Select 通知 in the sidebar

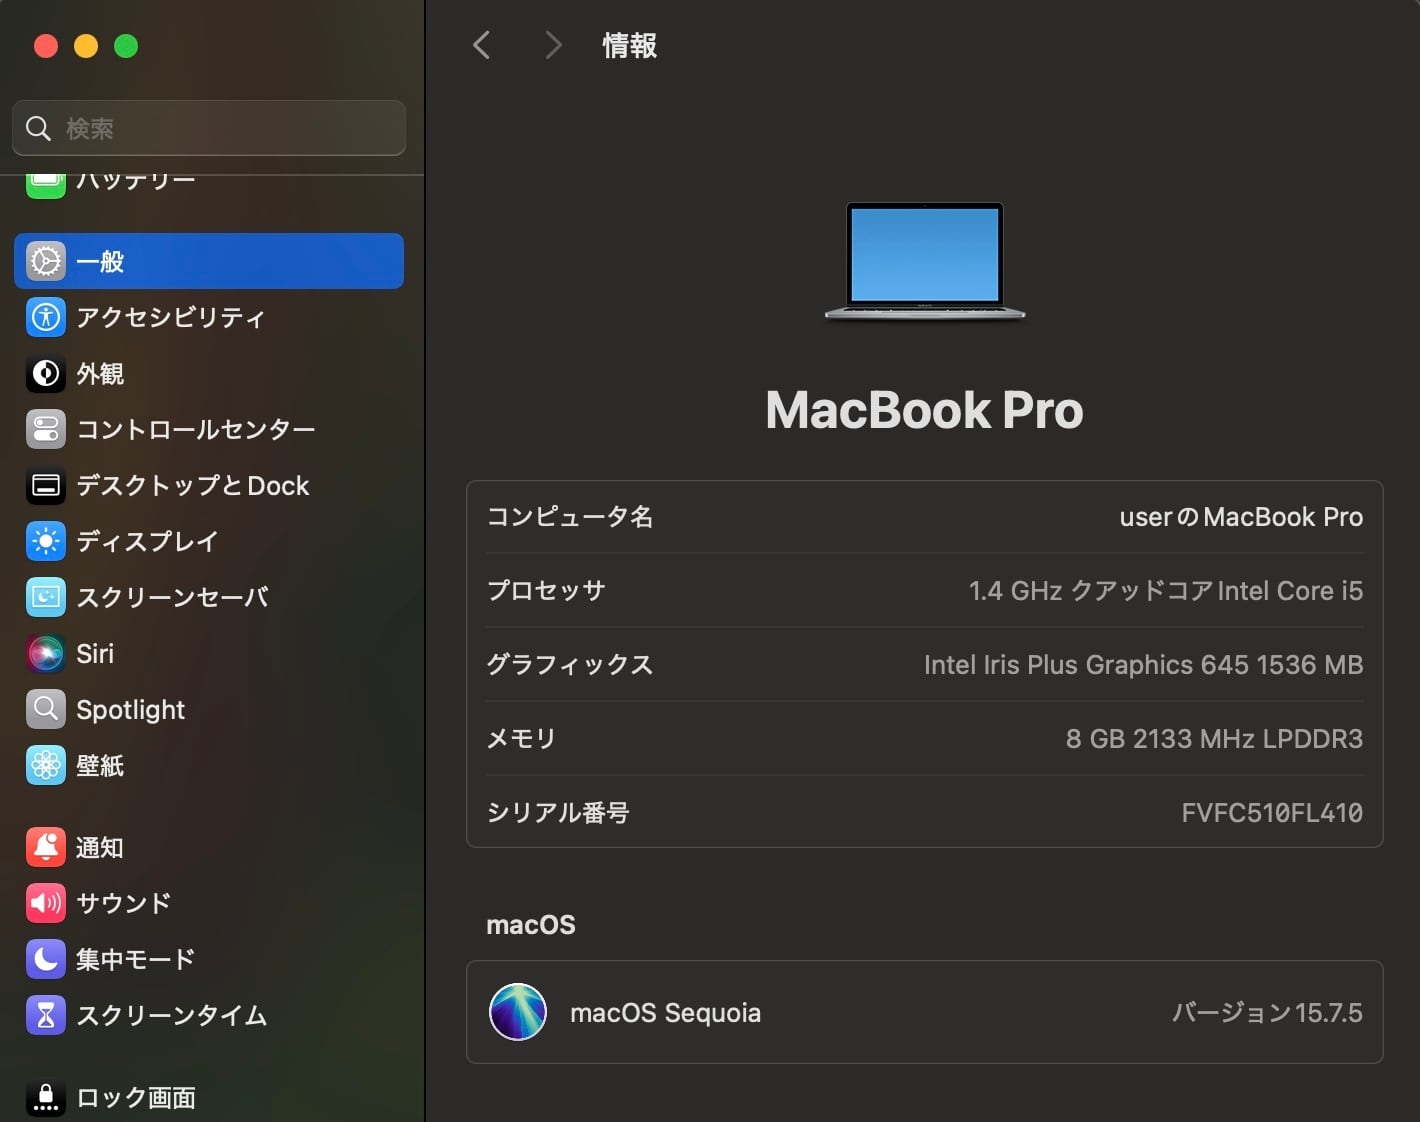pos(209,847)
